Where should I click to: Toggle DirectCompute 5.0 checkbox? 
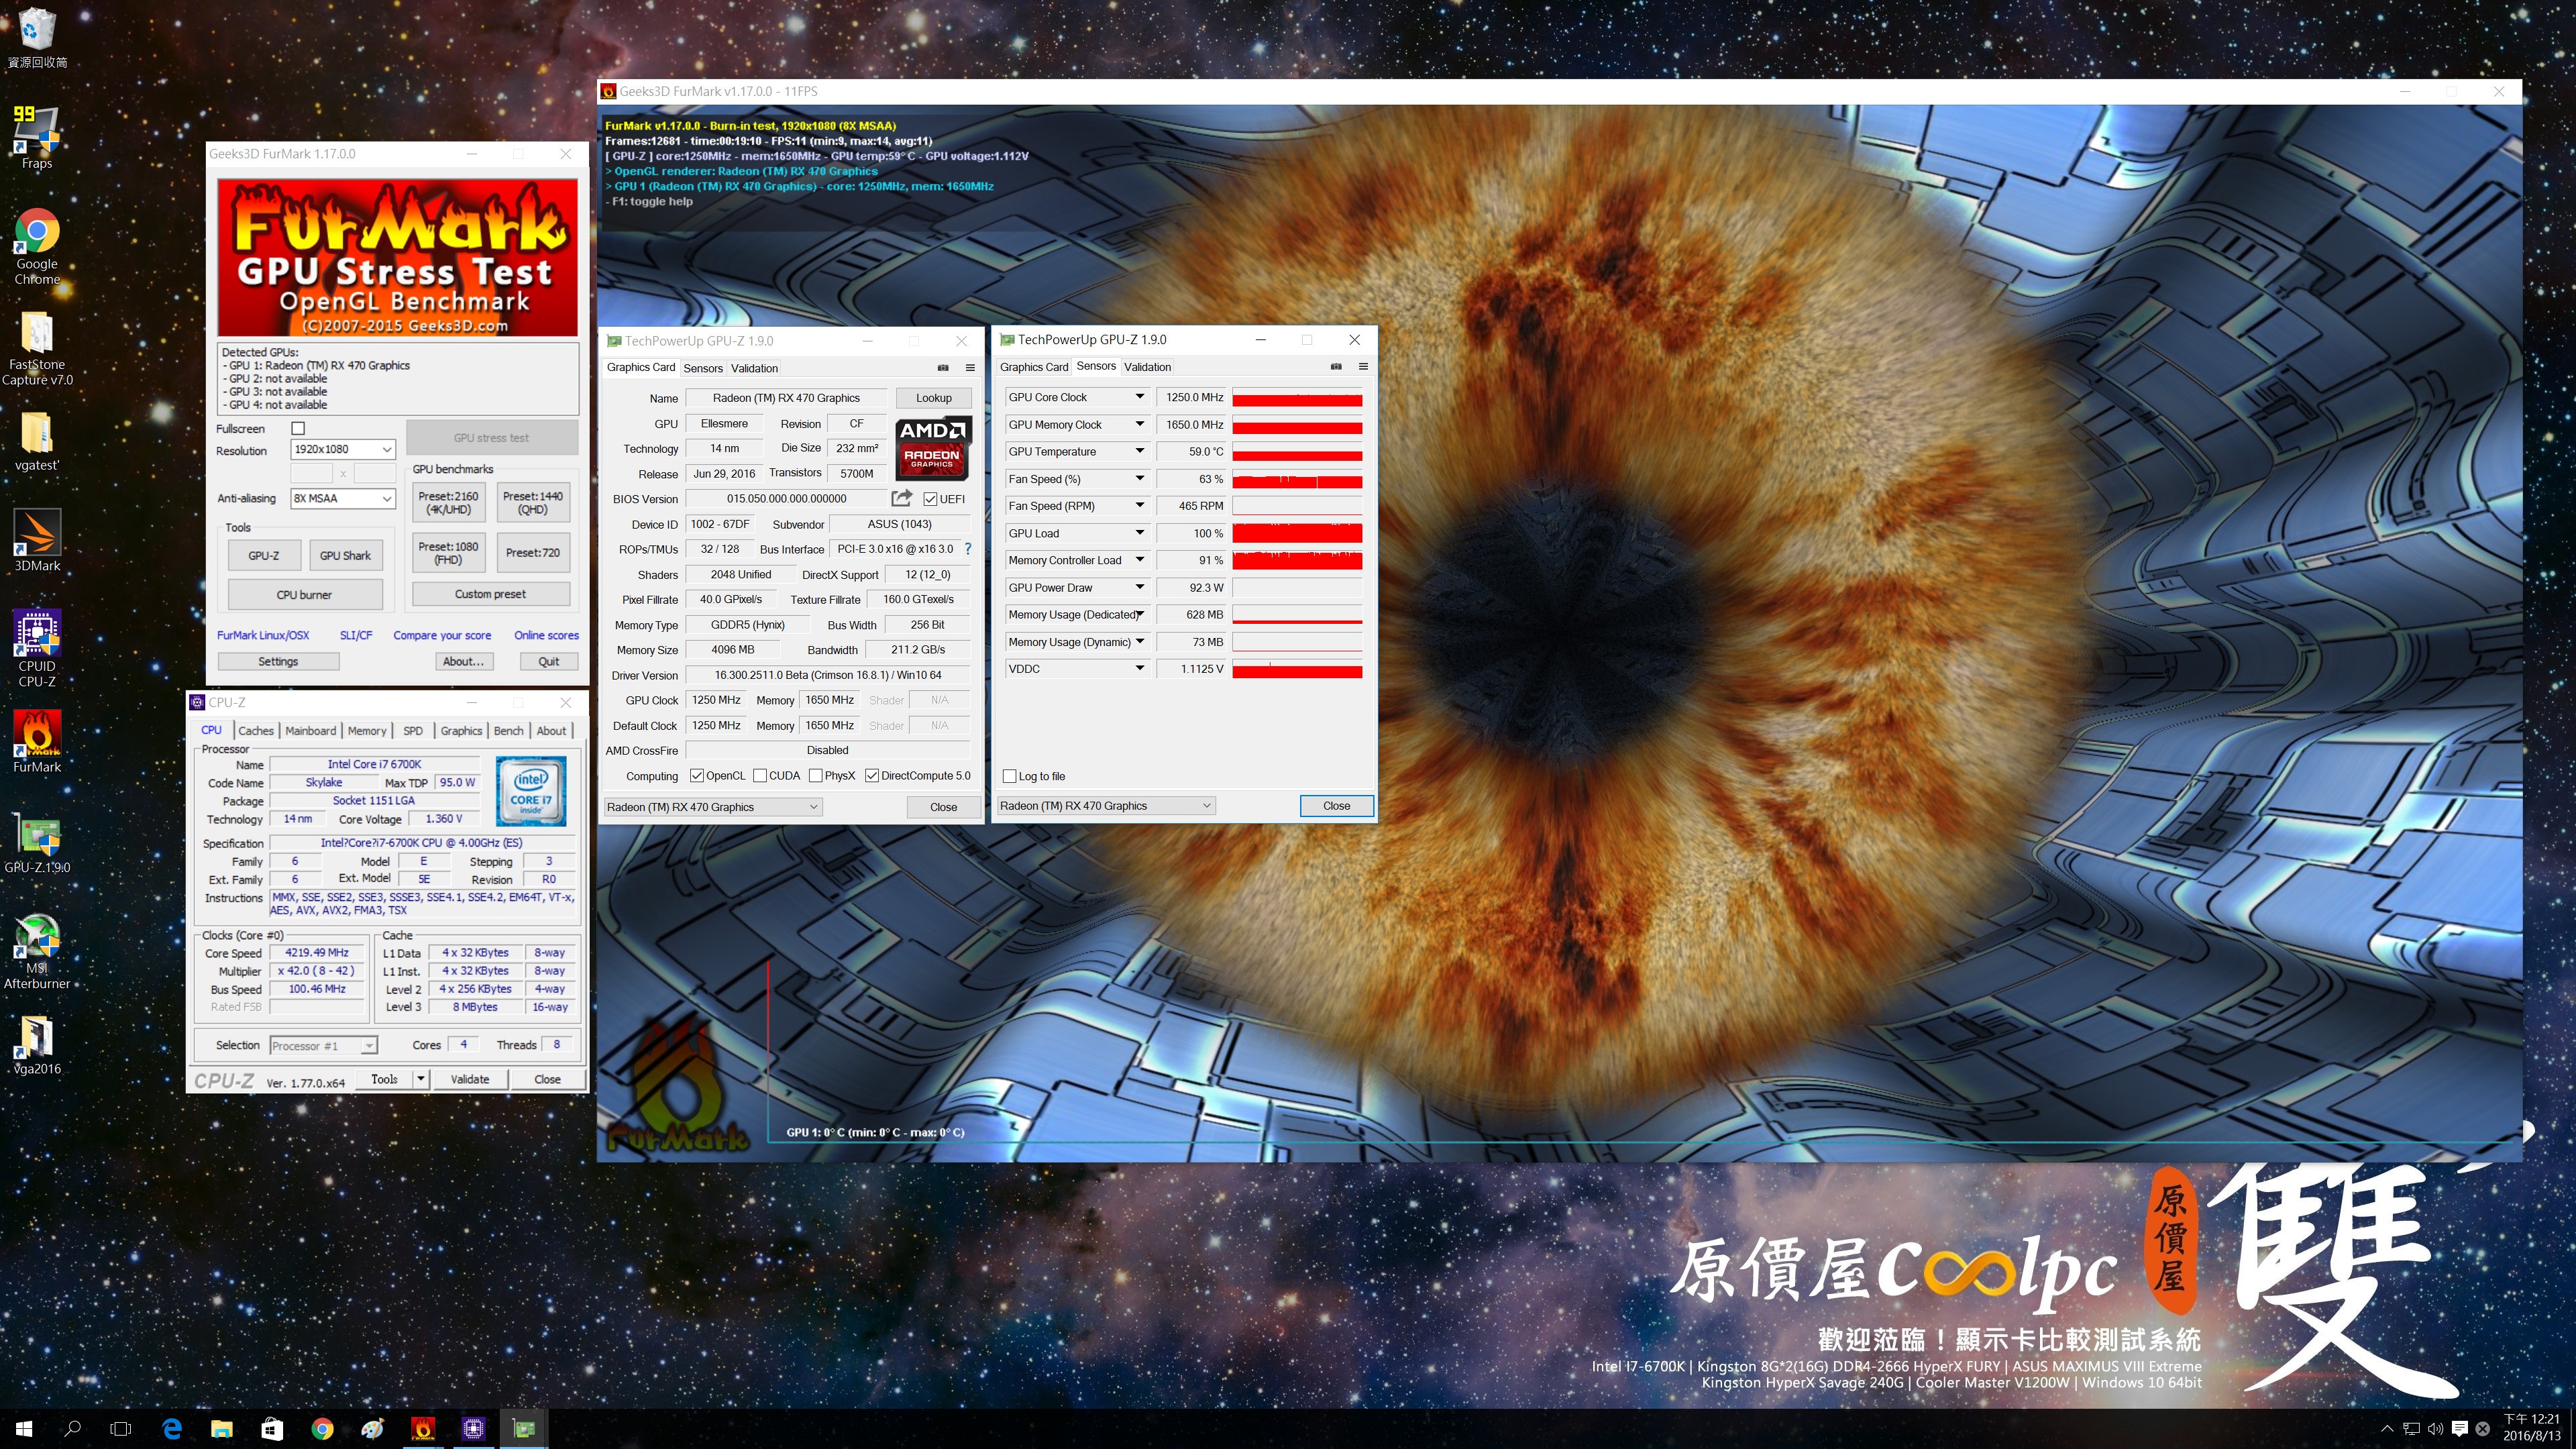click(x=872, y=775)
